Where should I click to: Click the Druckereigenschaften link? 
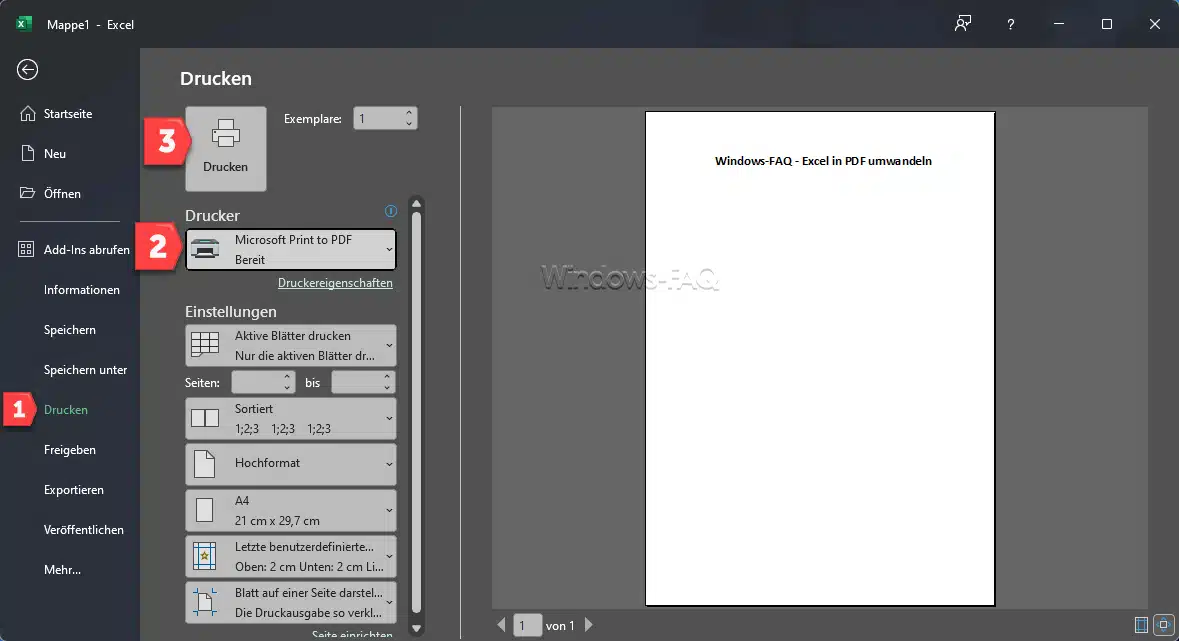coord(335,283)
